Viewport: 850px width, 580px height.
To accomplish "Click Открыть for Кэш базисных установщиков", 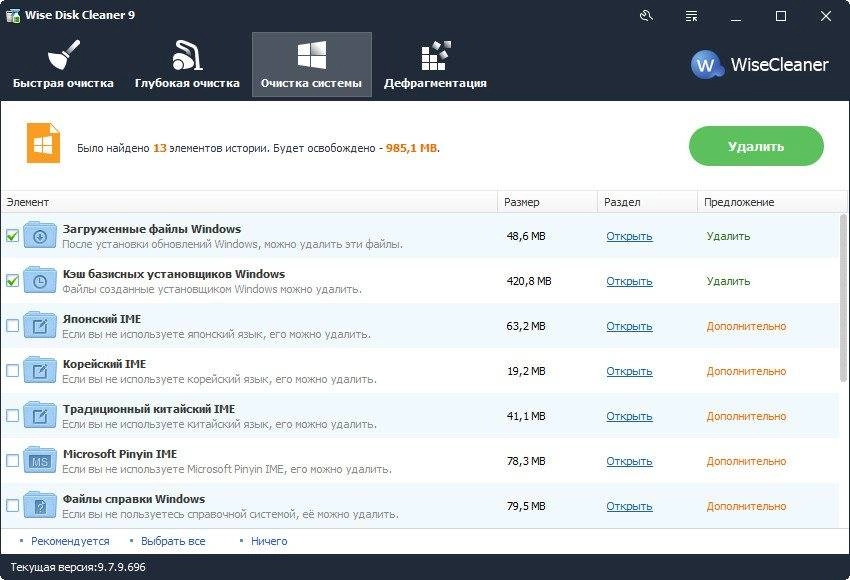I will [629, 281].
